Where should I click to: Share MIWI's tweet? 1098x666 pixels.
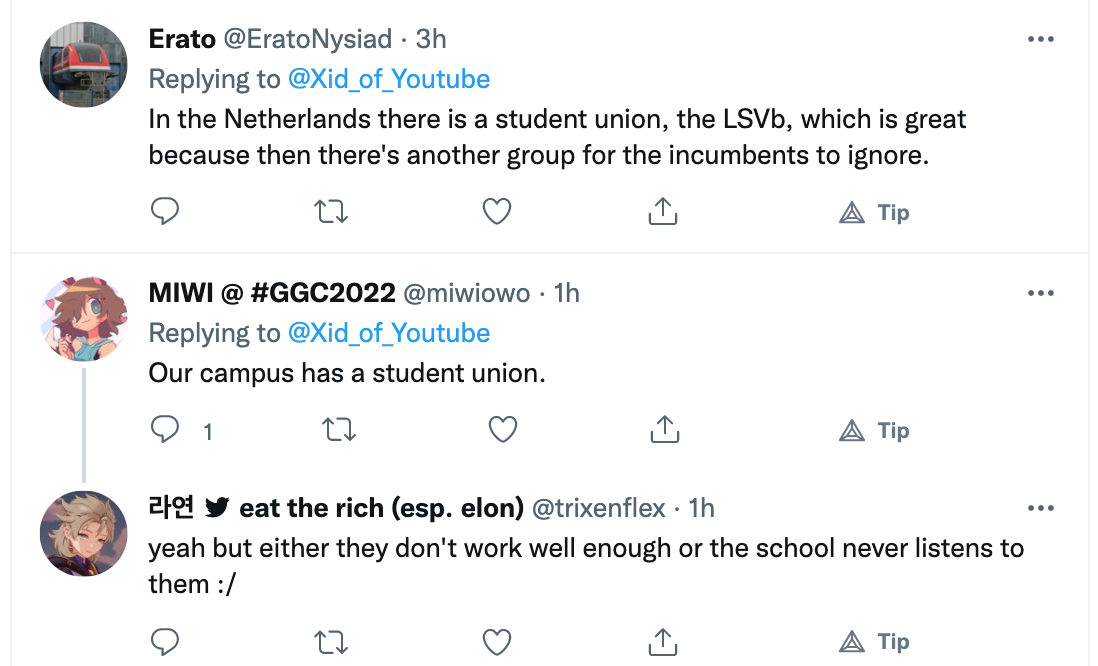(665, 429)
